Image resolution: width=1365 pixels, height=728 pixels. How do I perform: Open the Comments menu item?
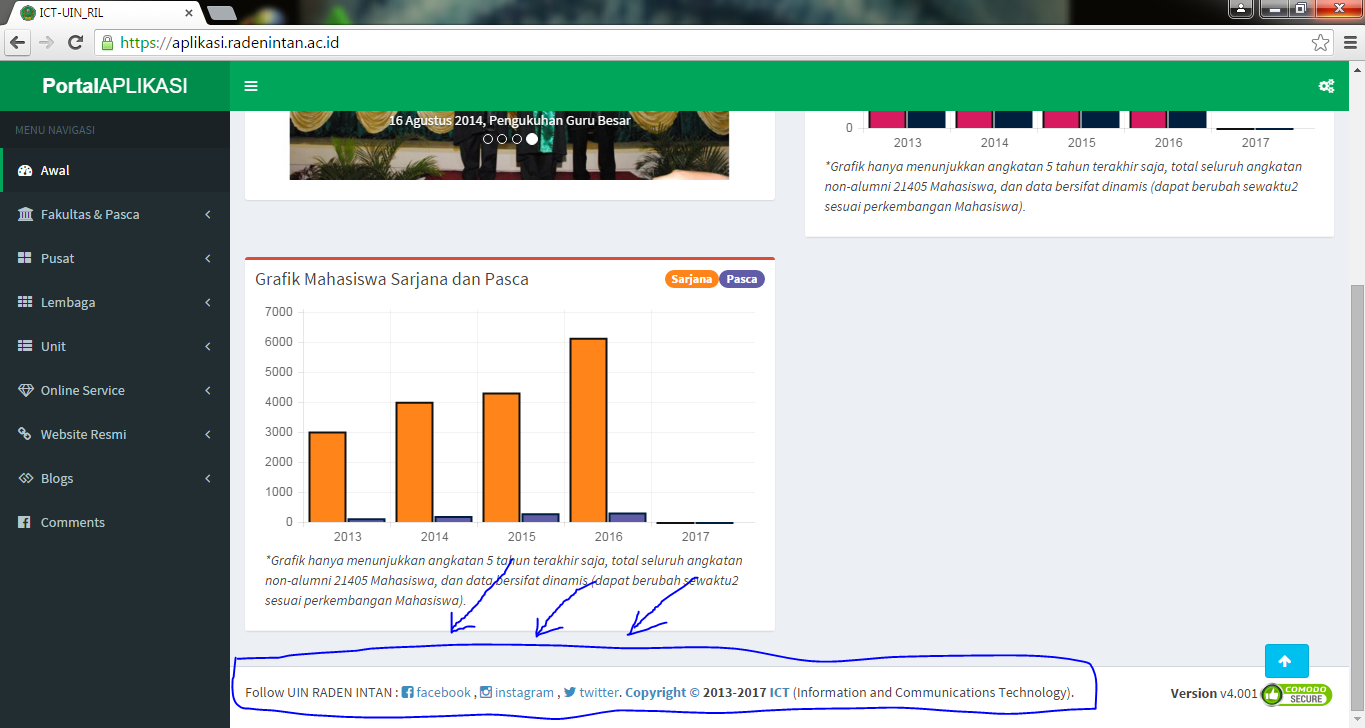pos(115,522)
